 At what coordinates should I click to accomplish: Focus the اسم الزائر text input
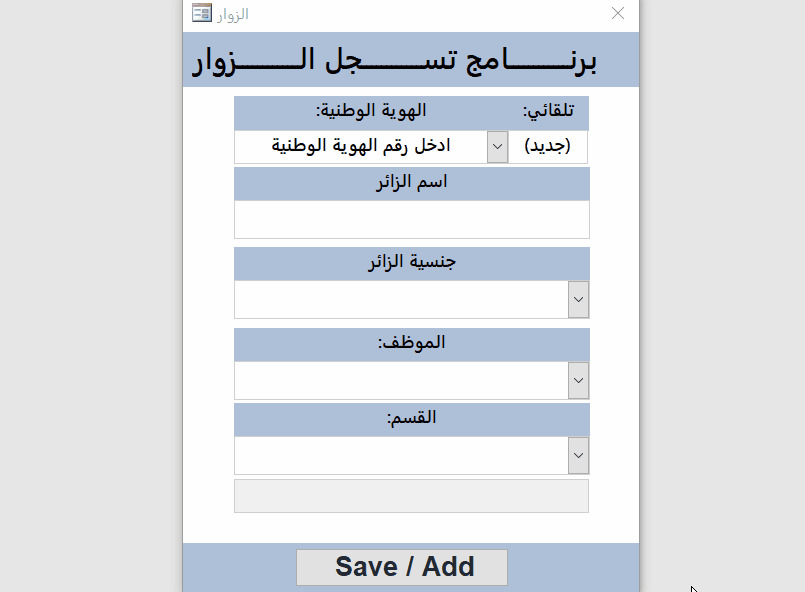tap(411, 219)
